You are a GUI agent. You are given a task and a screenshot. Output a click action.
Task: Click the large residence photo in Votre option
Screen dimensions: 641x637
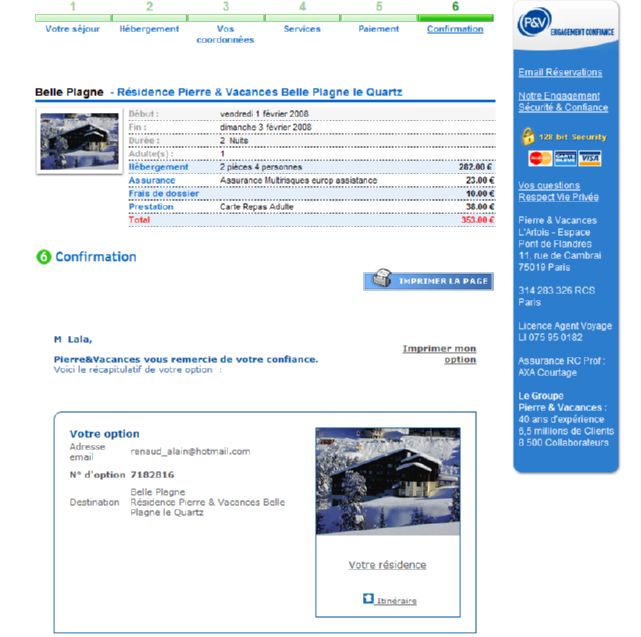(388, 481)
